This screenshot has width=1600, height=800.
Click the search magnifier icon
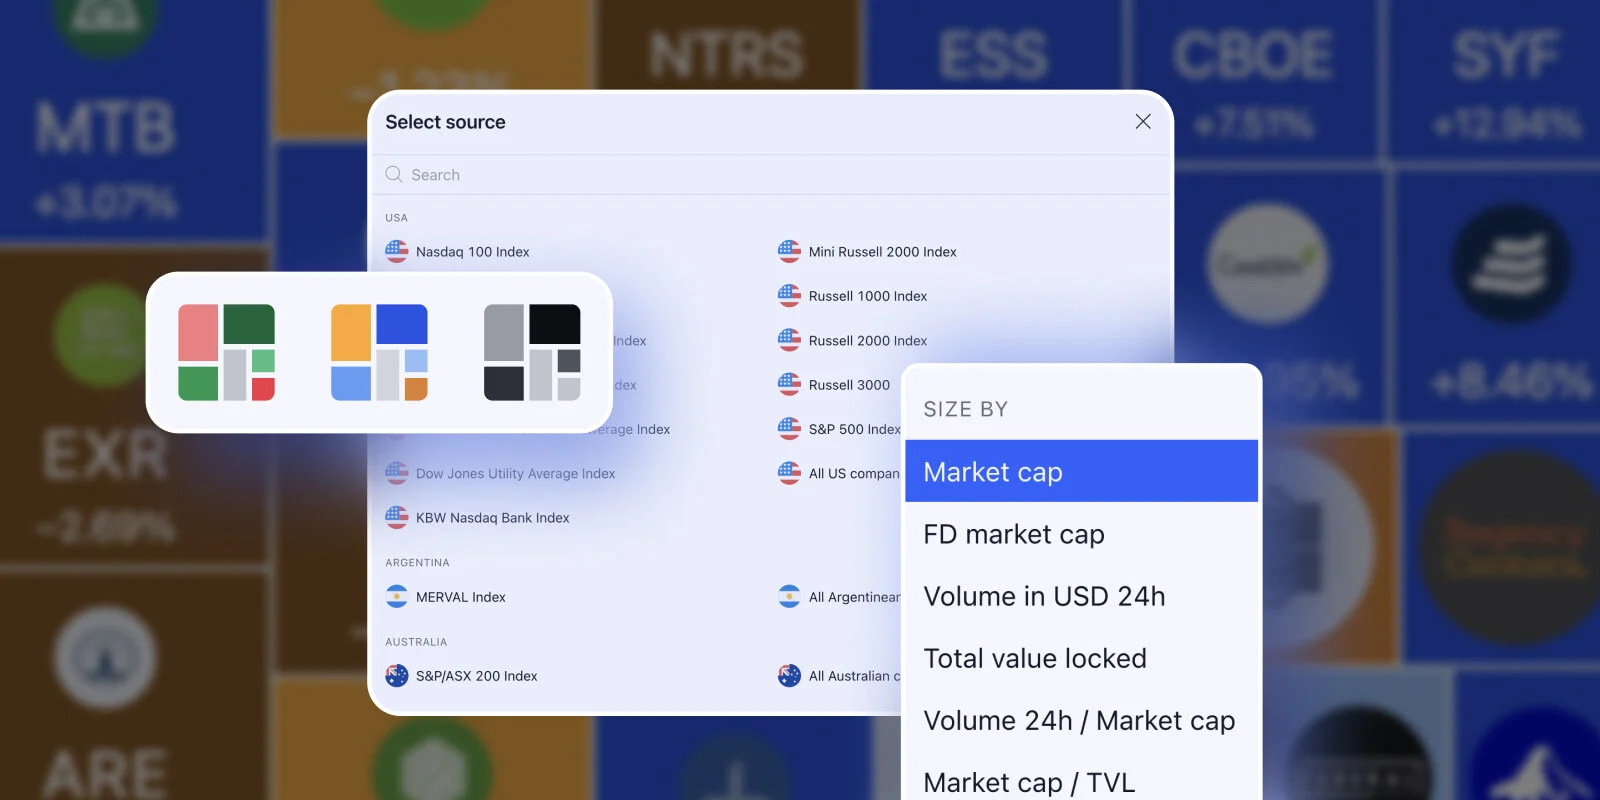(x=394, y=174)
